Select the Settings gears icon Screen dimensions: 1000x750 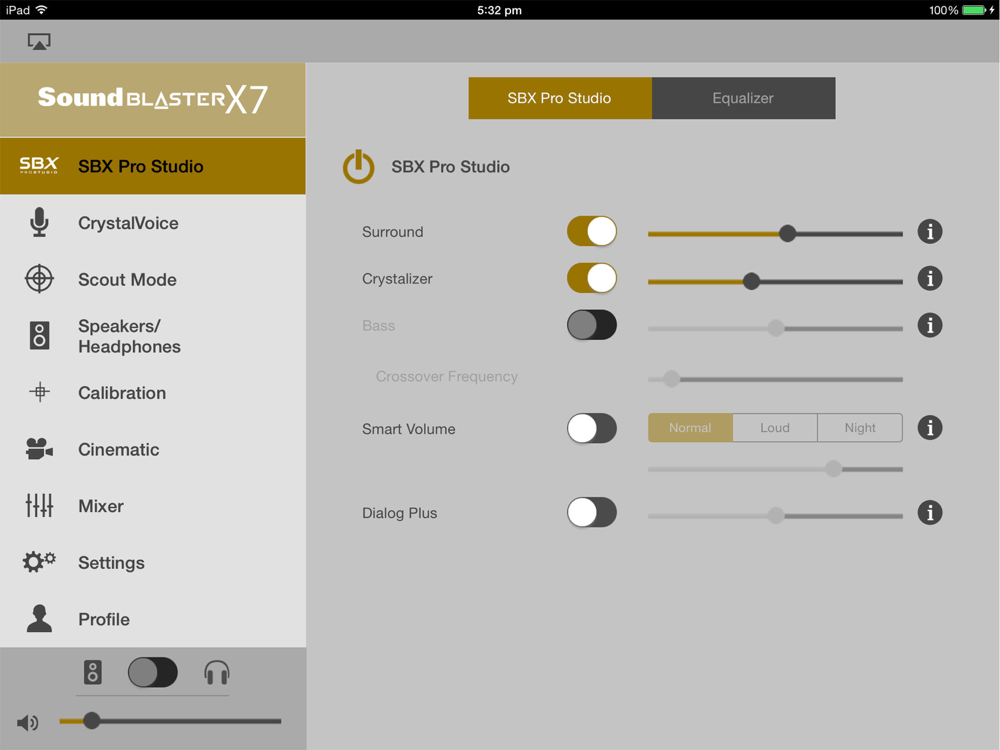point(39,562)
